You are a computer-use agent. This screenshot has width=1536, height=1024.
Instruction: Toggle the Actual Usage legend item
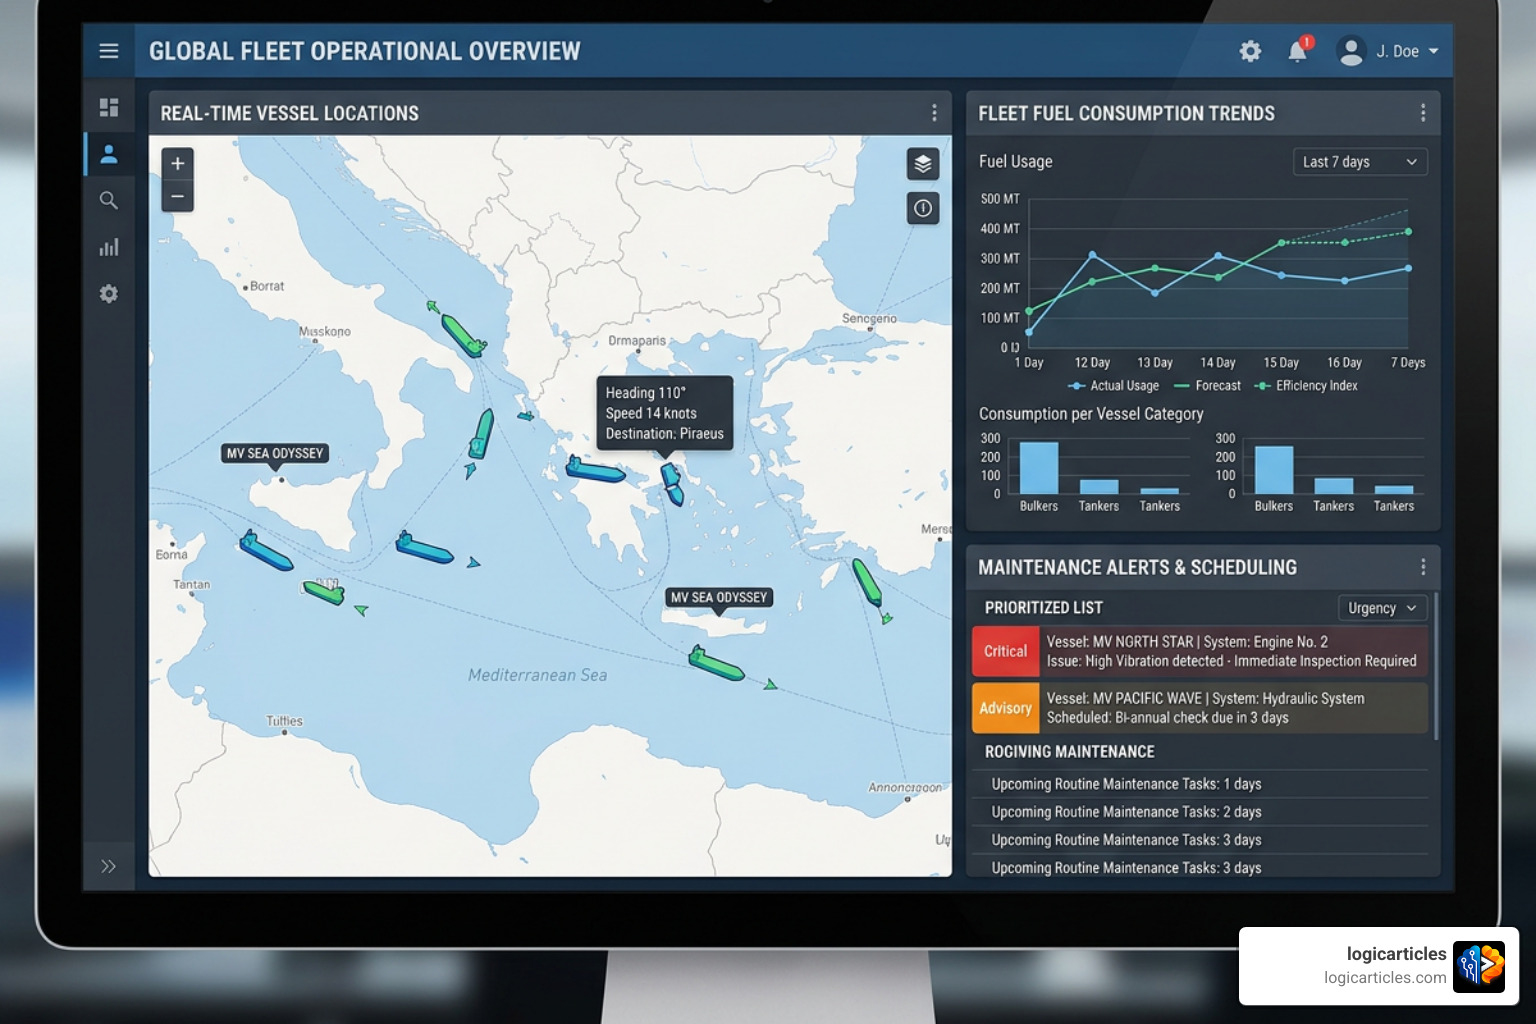point(1113,386)
